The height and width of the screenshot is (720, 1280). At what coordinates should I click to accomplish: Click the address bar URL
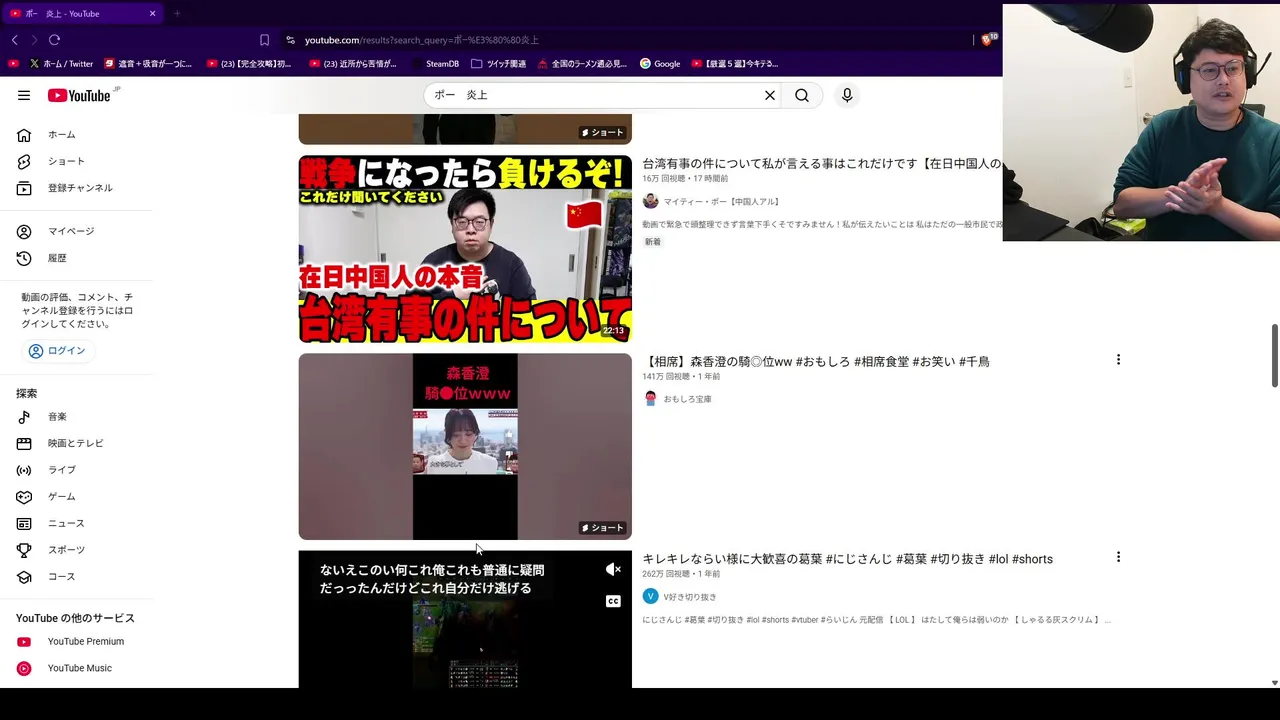click(421, 40)
